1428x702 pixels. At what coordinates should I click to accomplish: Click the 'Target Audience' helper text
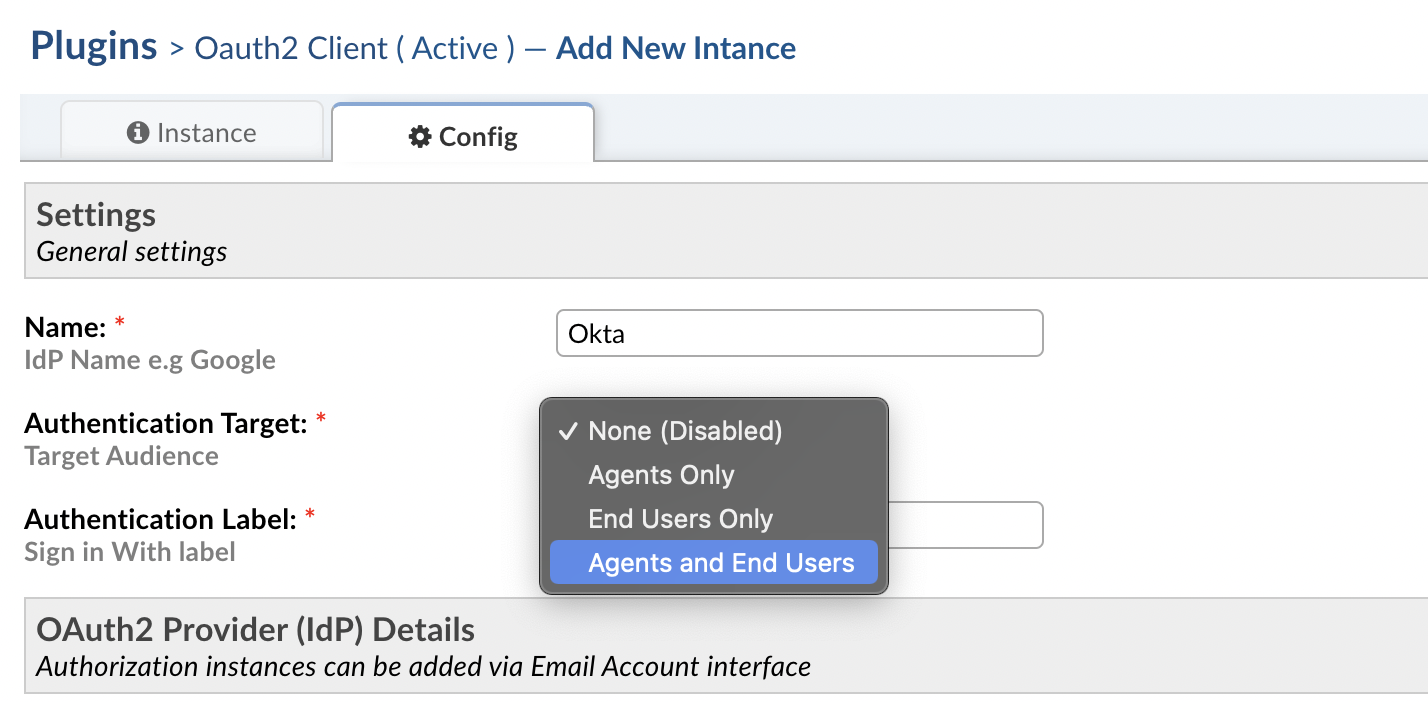(x=121, y=456)
